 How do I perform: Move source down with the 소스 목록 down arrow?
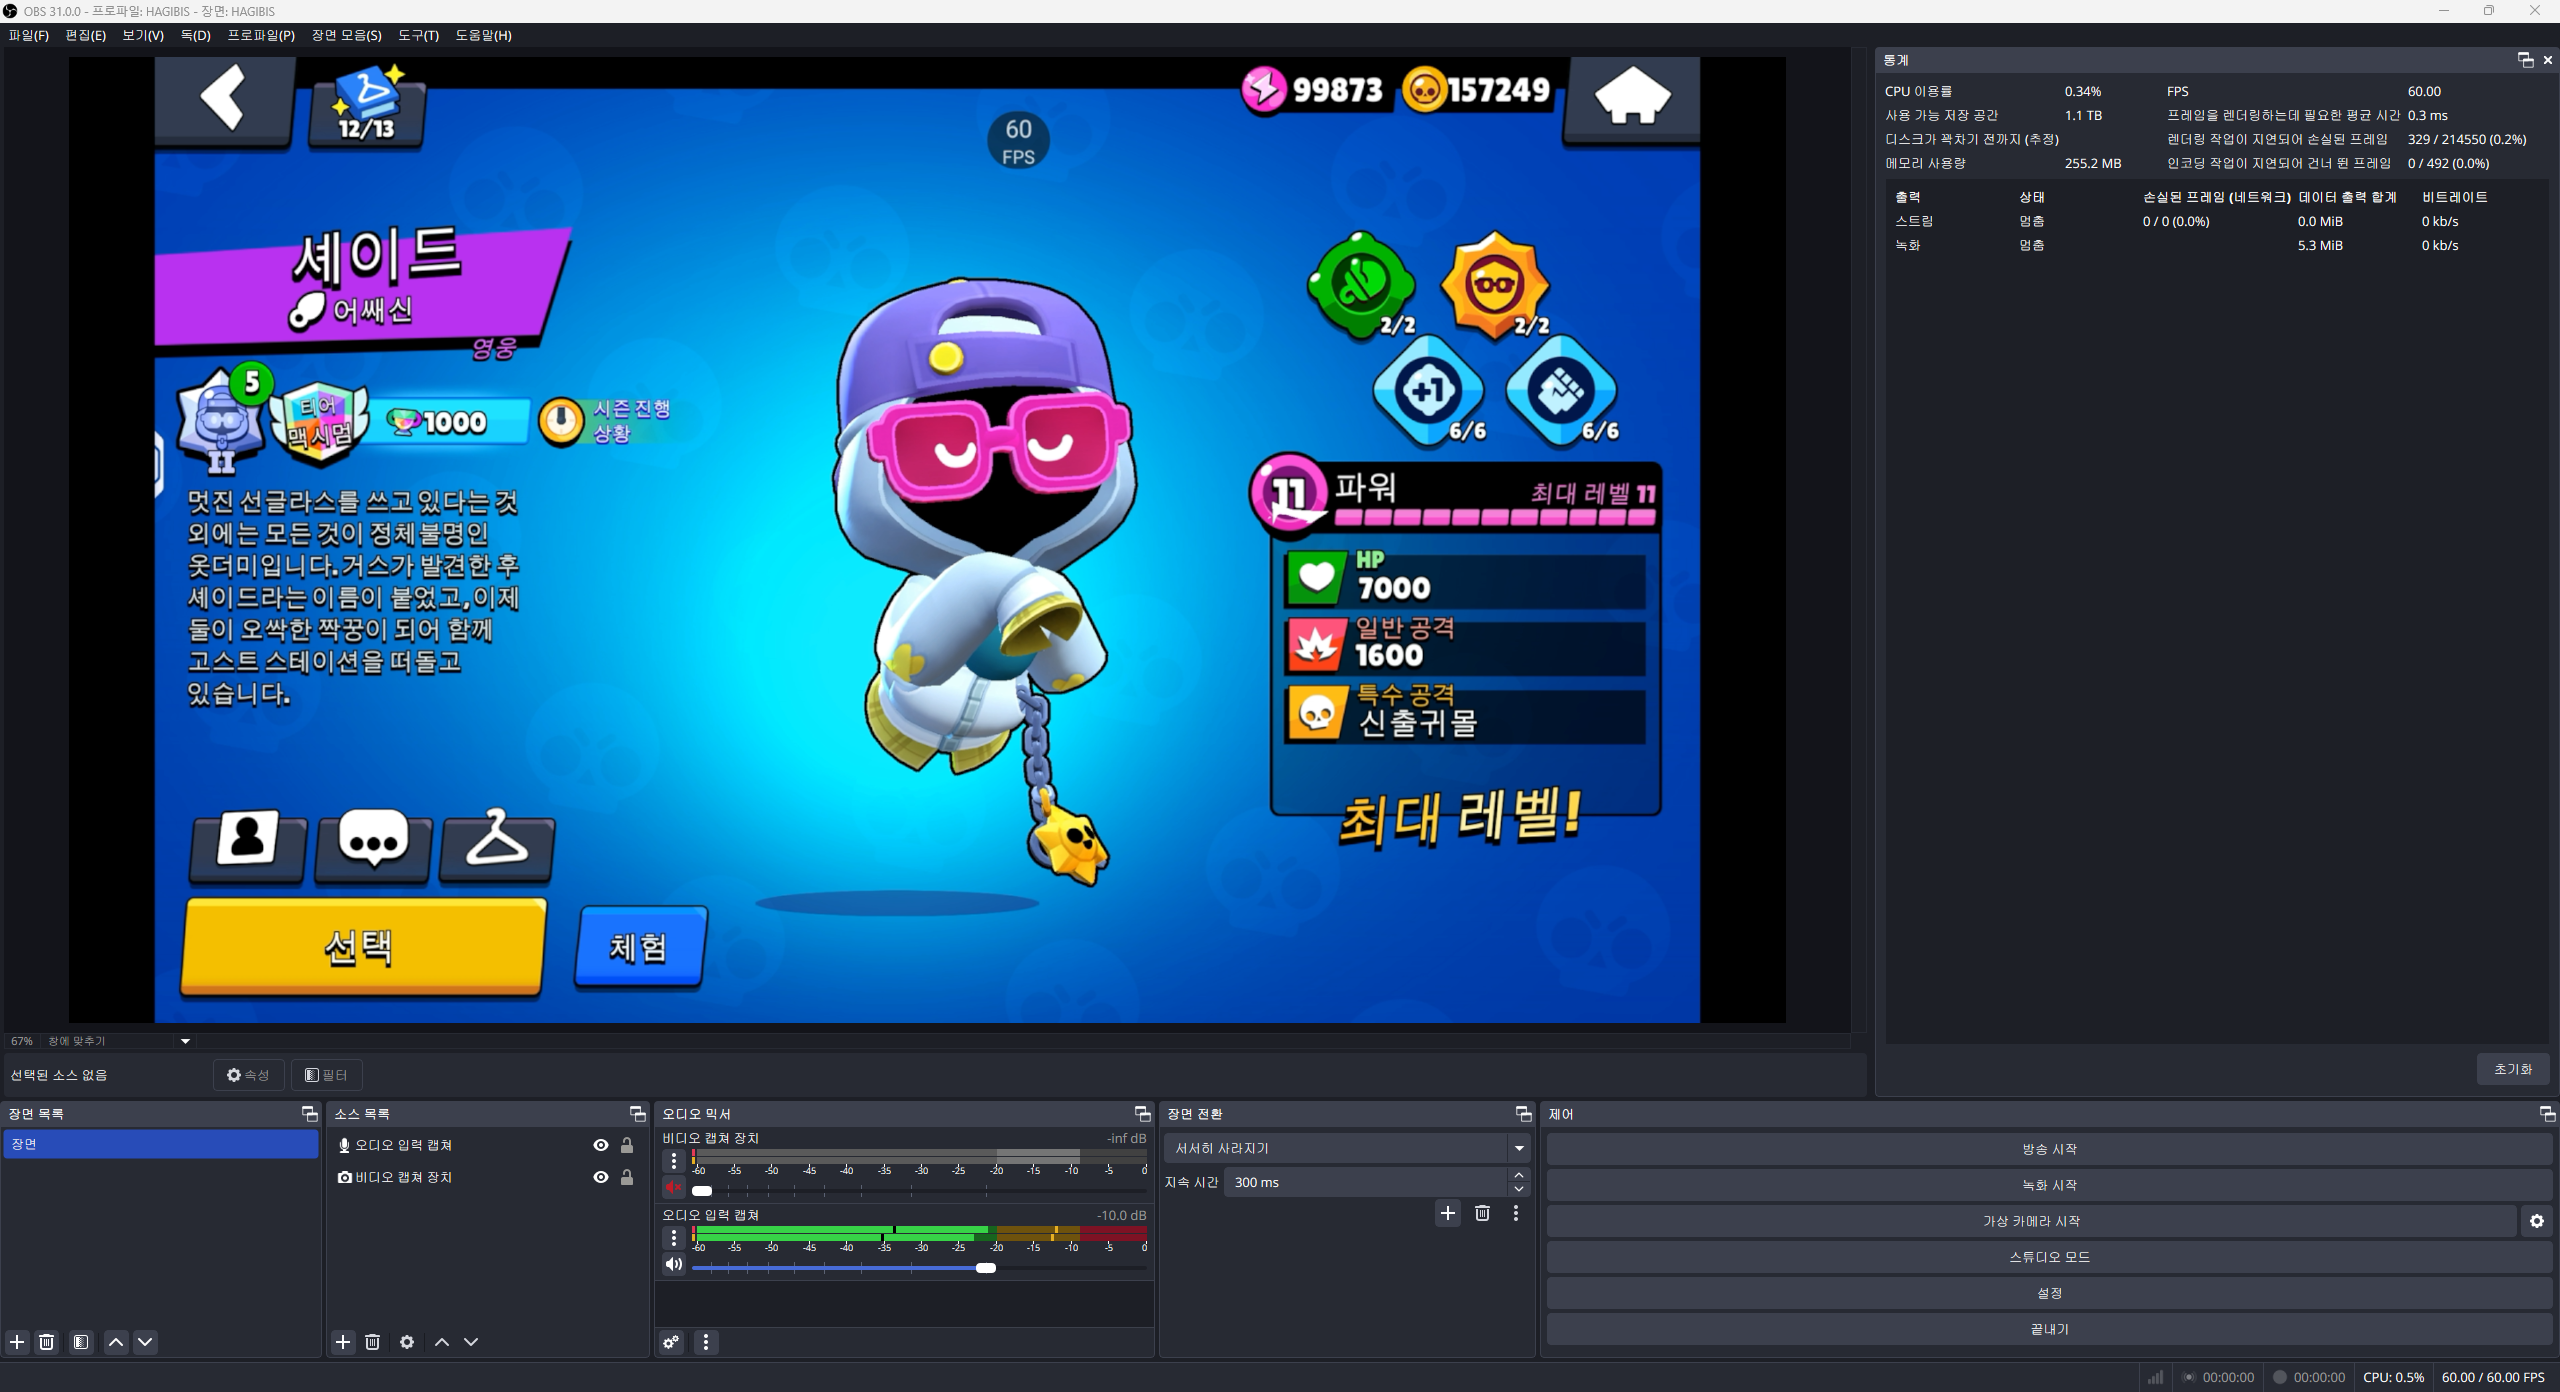tap(471, 1342)
